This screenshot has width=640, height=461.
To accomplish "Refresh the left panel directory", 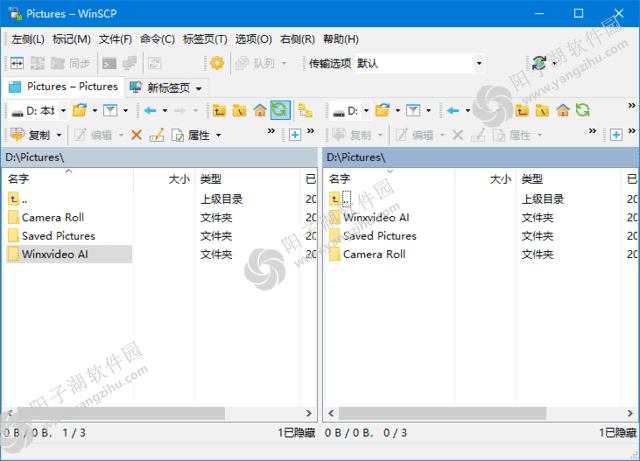I will (280, 110).
